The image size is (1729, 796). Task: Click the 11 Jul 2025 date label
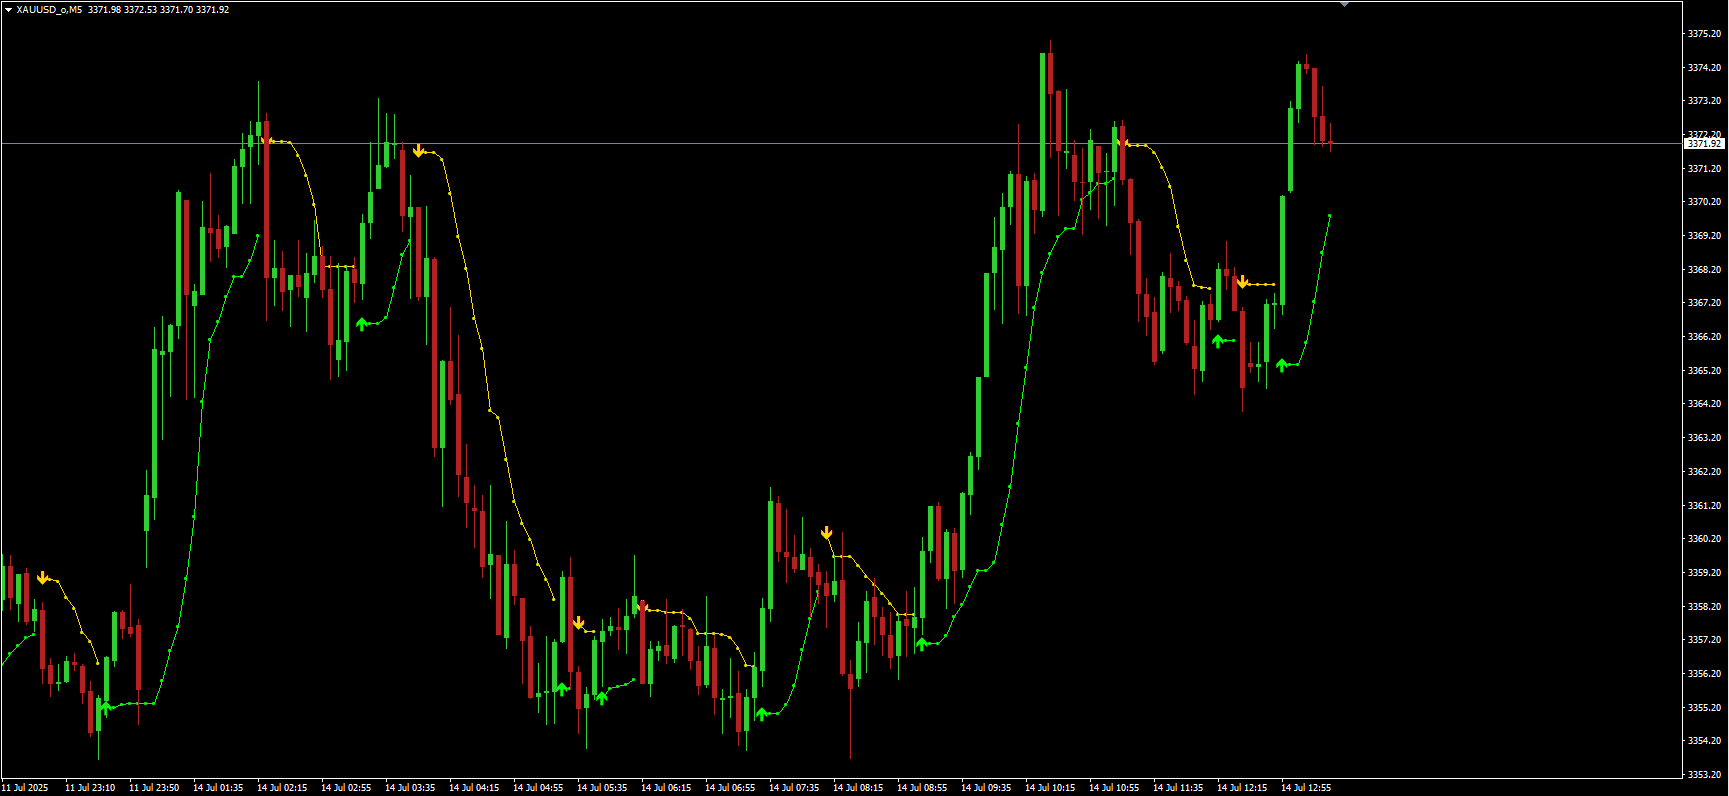coord(26,788)
